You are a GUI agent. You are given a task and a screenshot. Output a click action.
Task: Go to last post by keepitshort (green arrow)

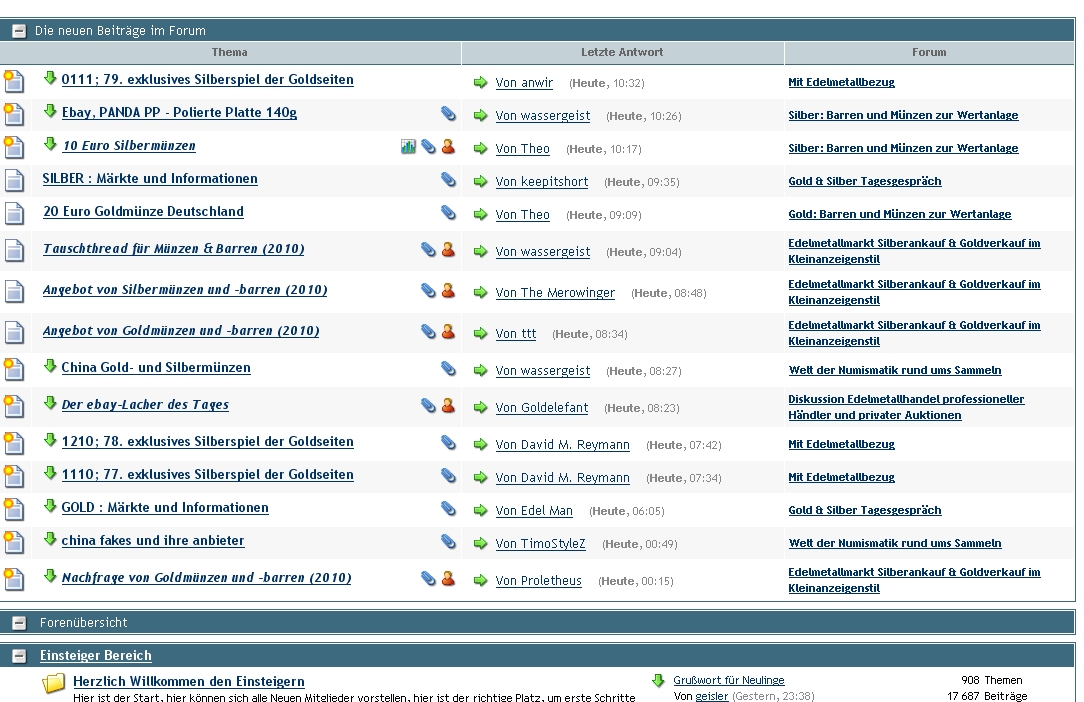pyautogui.click(x=480, y=182)
